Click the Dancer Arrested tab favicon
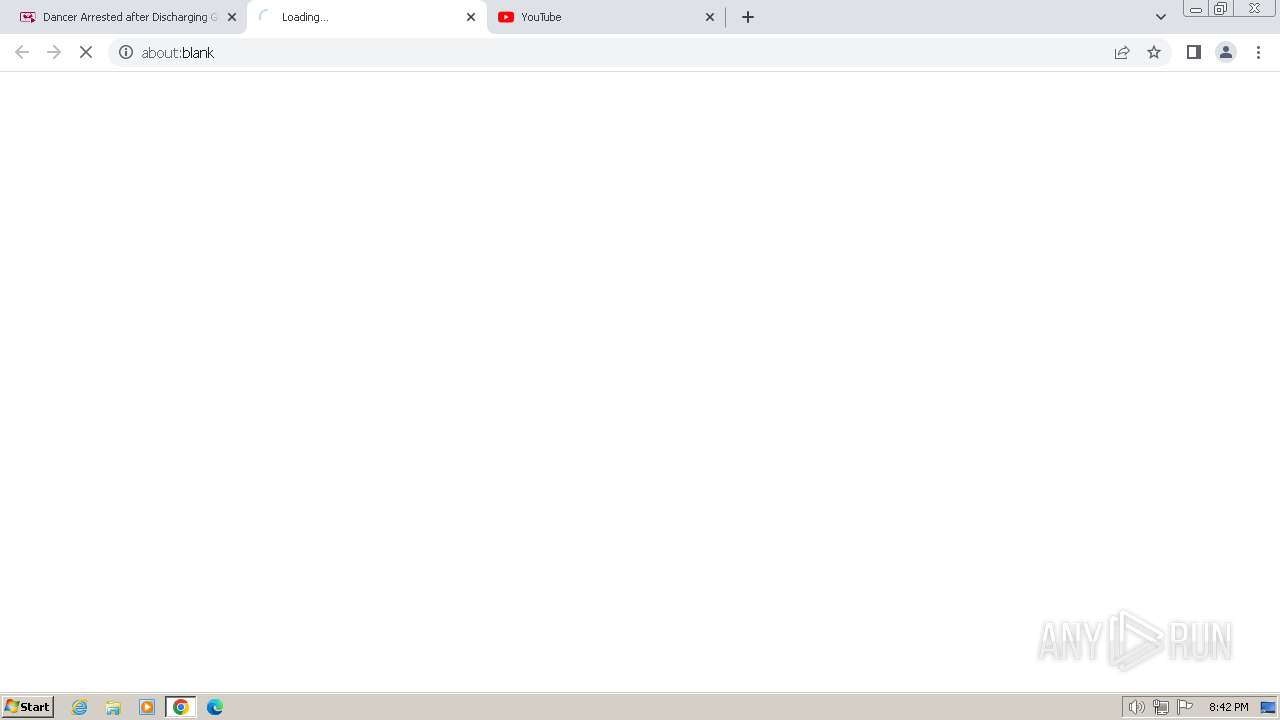Image resolution: width=1280 pixels, height=720 pixels. [x=28, y=17]
